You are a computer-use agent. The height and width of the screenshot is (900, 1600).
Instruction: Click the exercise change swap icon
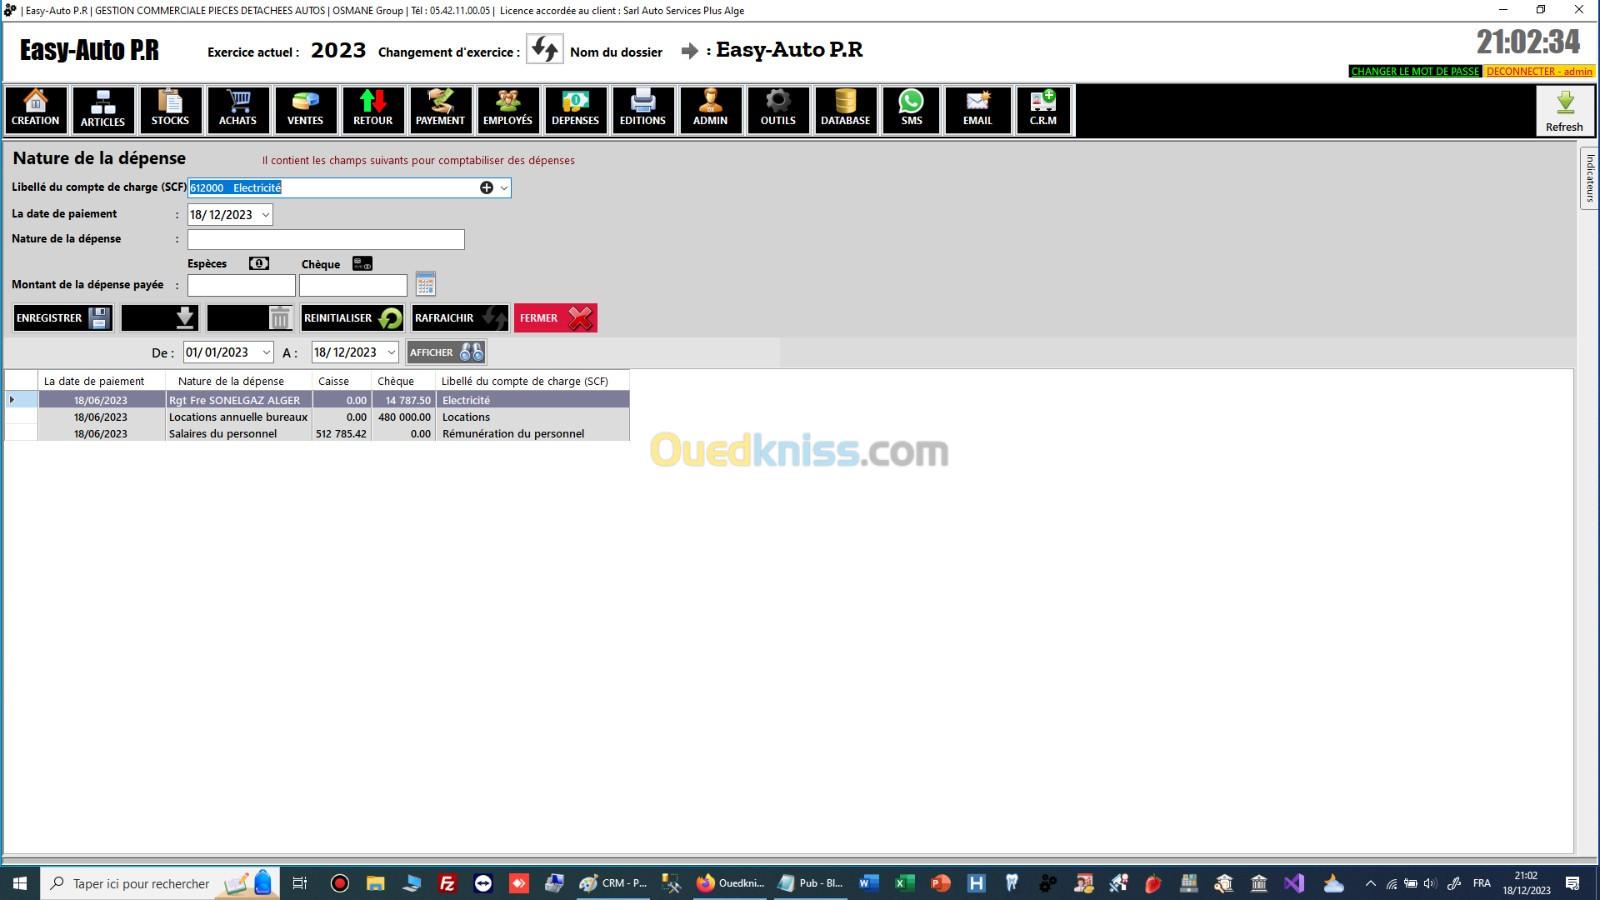point(545,50)
